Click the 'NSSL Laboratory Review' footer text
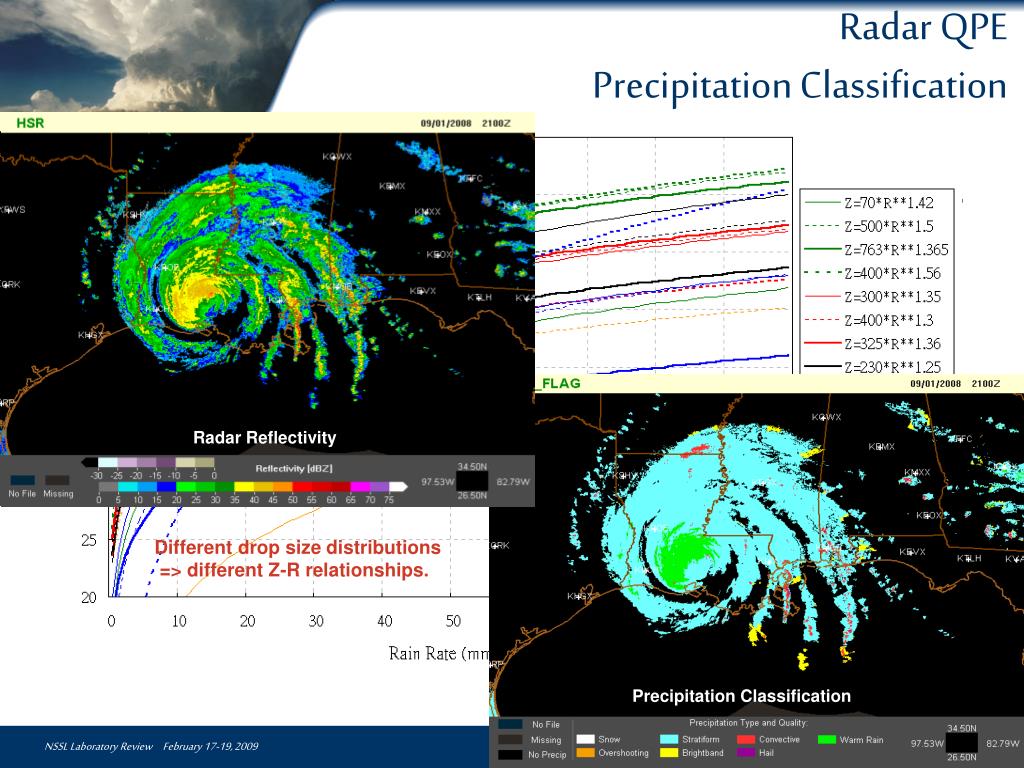This screenshot has height=768, width=1024. pos(99,746)
